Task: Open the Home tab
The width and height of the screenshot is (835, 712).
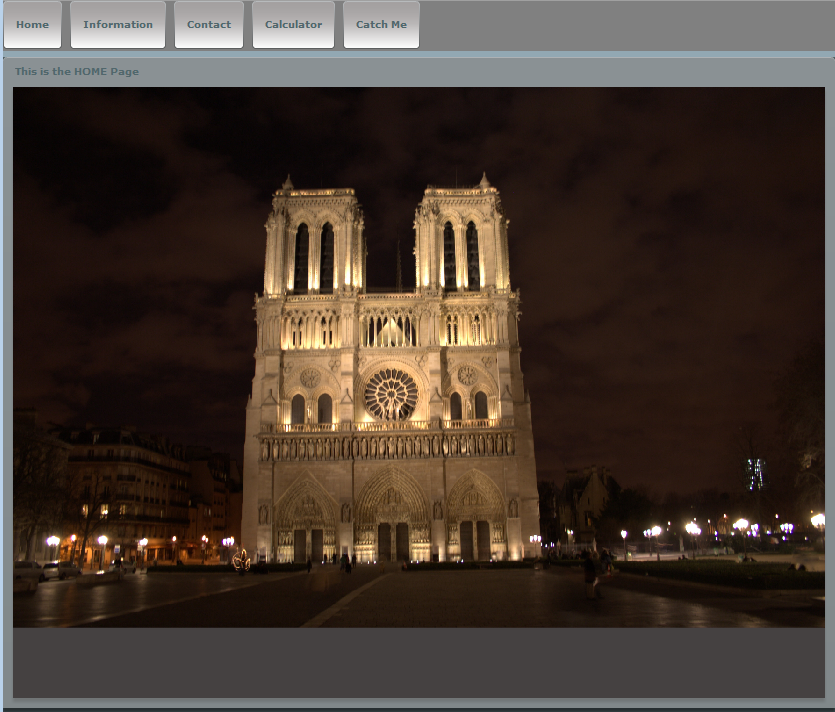Action: coord(32,24)
